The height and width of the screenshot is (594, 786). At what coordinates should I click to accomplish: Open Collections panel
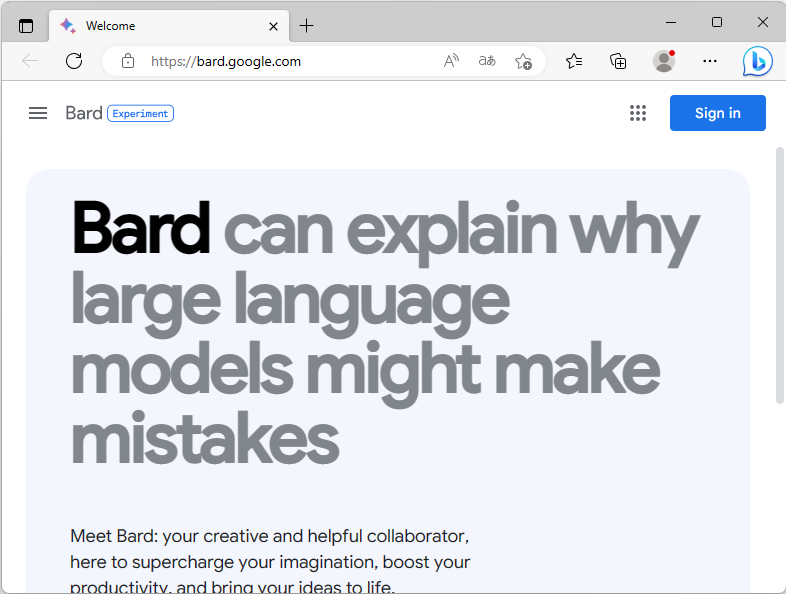[618, 61]
